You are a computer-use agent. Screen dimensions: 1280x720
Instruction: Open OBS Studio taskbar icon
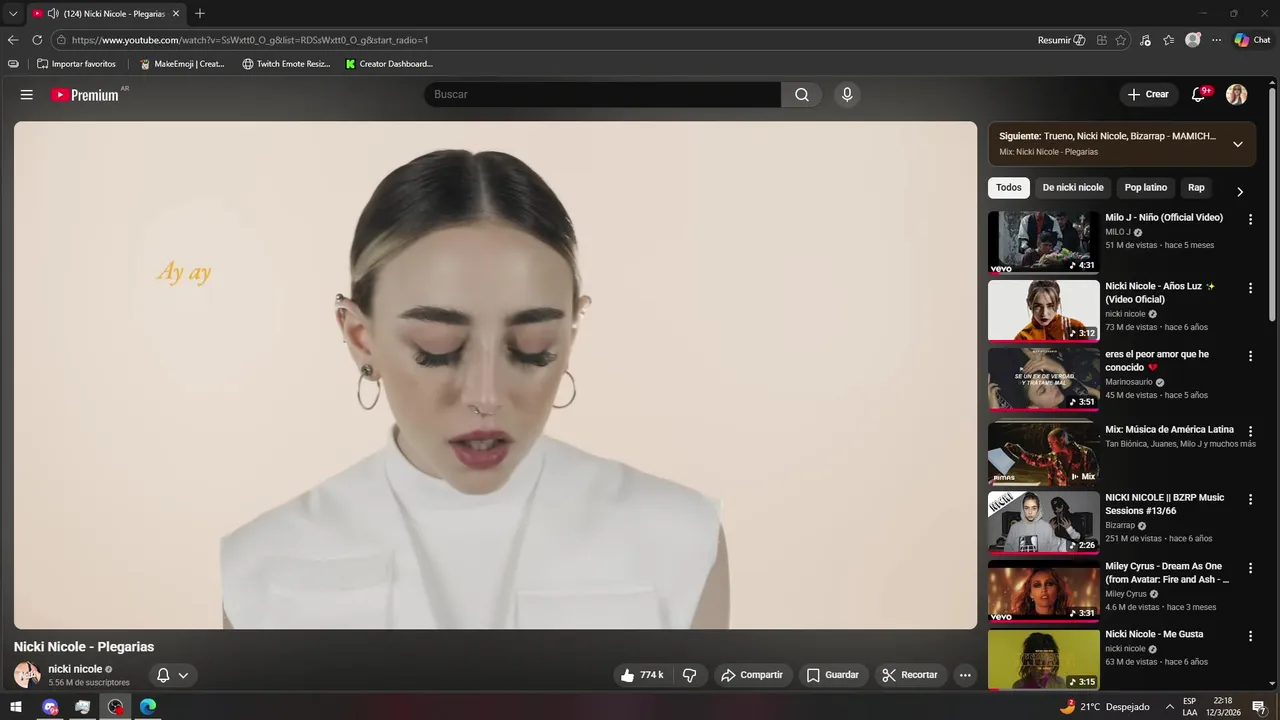(116, 707)
